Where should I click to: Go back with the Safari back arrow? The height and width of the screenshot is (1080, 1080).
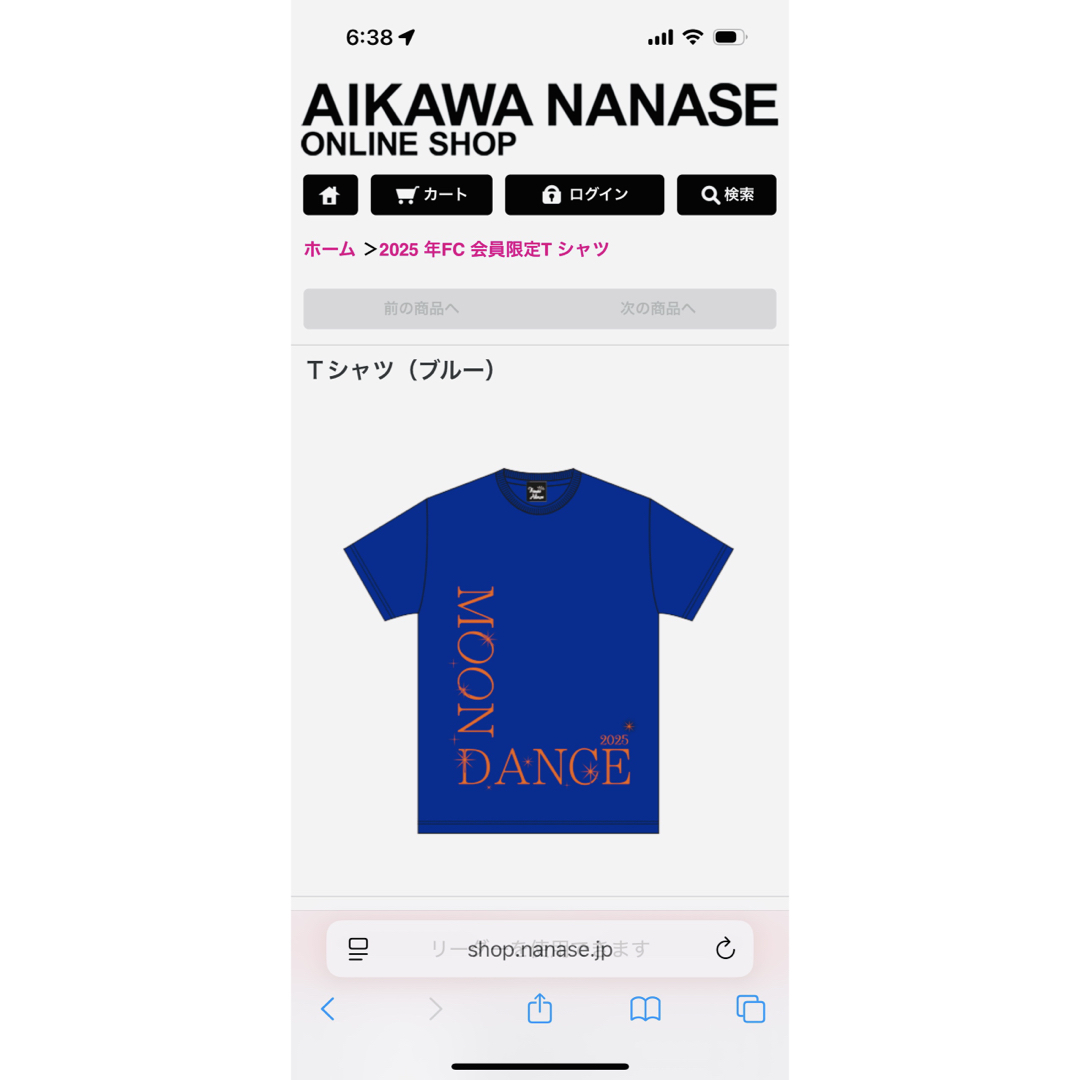coord(328,1009)
